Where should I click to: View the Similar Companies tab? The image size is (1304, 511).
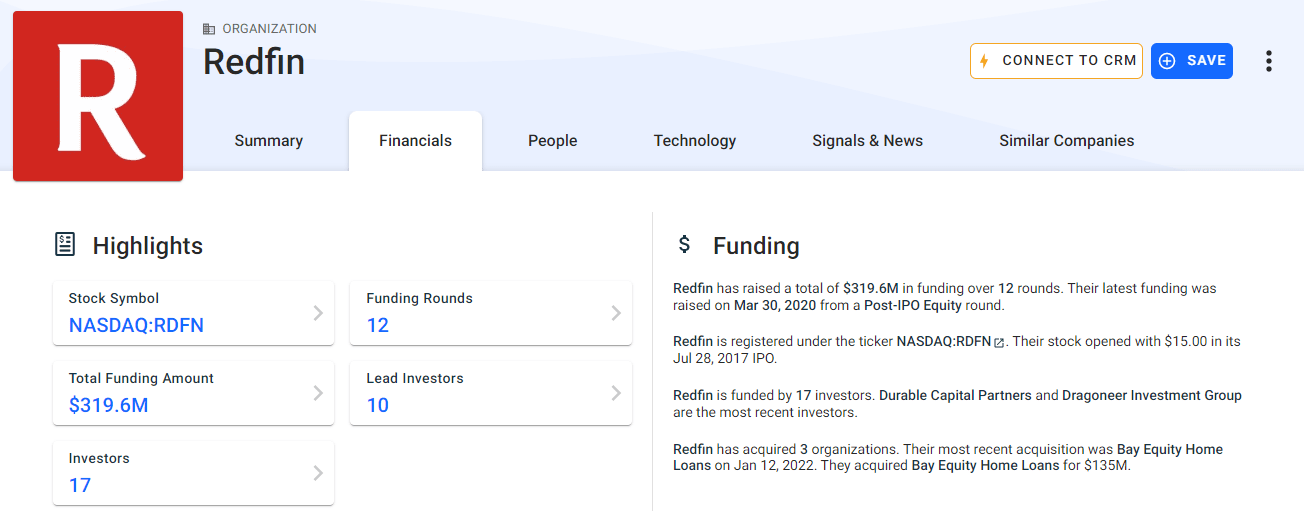pos(1067,141)
